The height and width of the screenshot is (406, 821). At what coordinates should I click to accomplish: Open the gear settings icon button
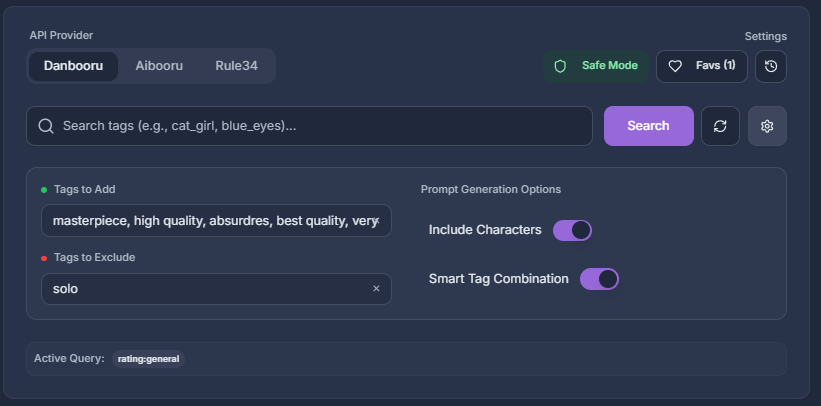point(767,126)
